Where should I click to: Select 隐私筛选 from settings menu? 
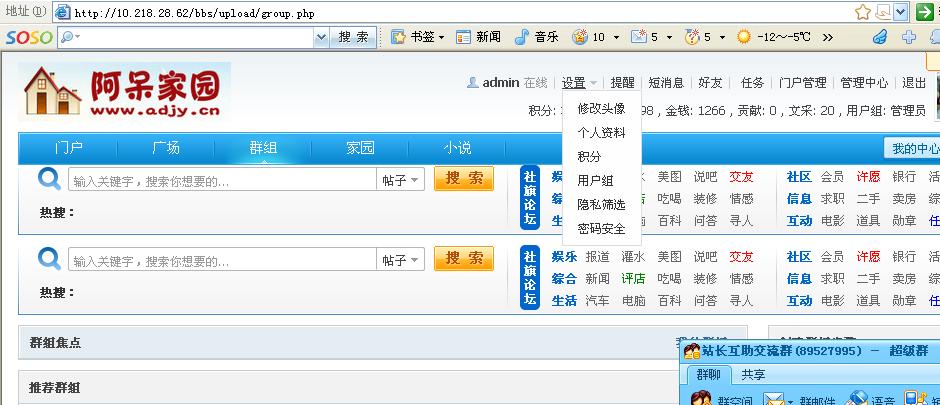[x=601, y=204]
